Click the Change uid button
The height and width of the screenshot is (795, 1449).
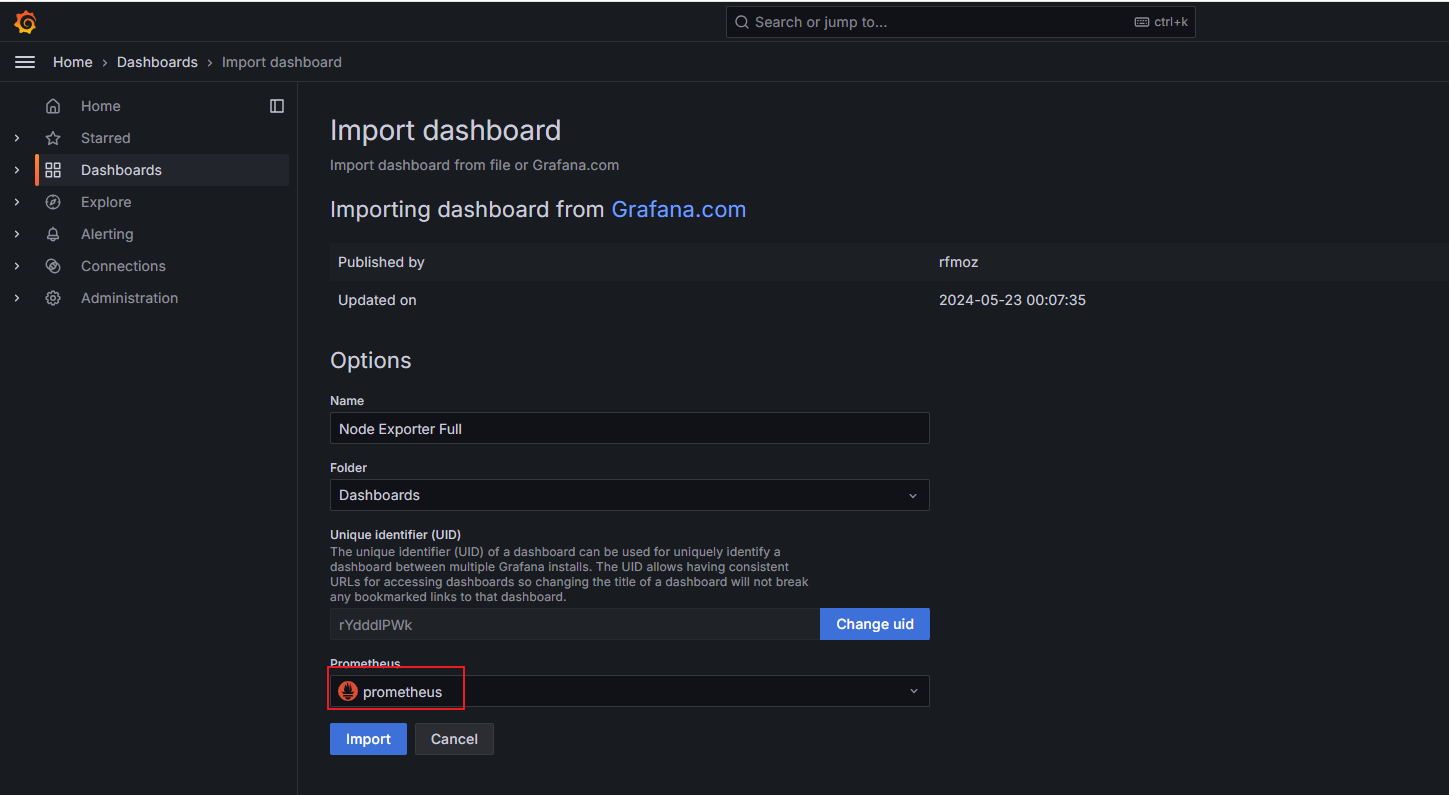tap(874, 624)
